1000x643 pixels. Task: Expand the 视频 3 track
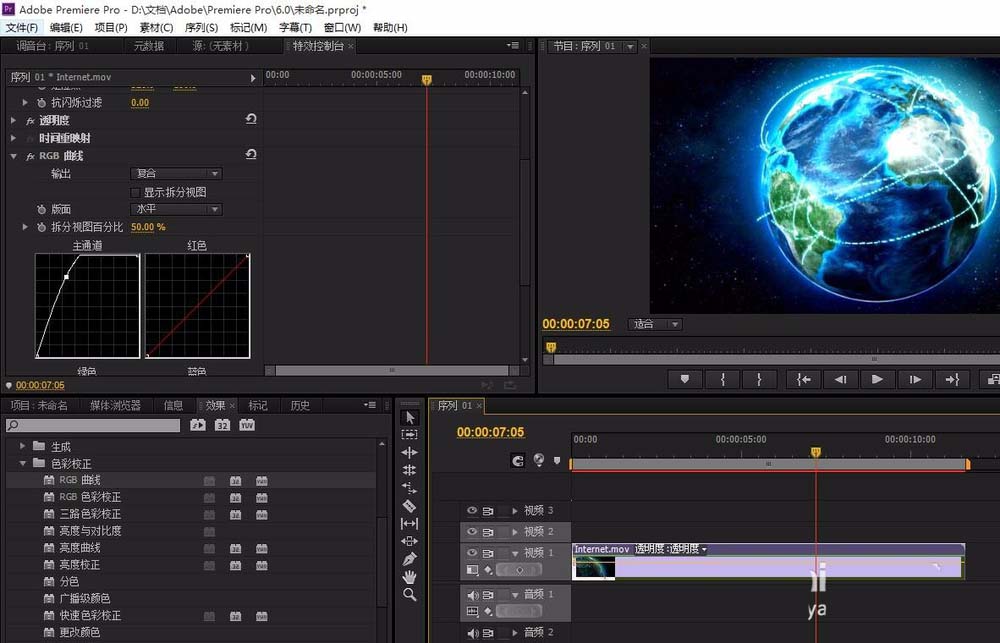click(x=515, y=510)
